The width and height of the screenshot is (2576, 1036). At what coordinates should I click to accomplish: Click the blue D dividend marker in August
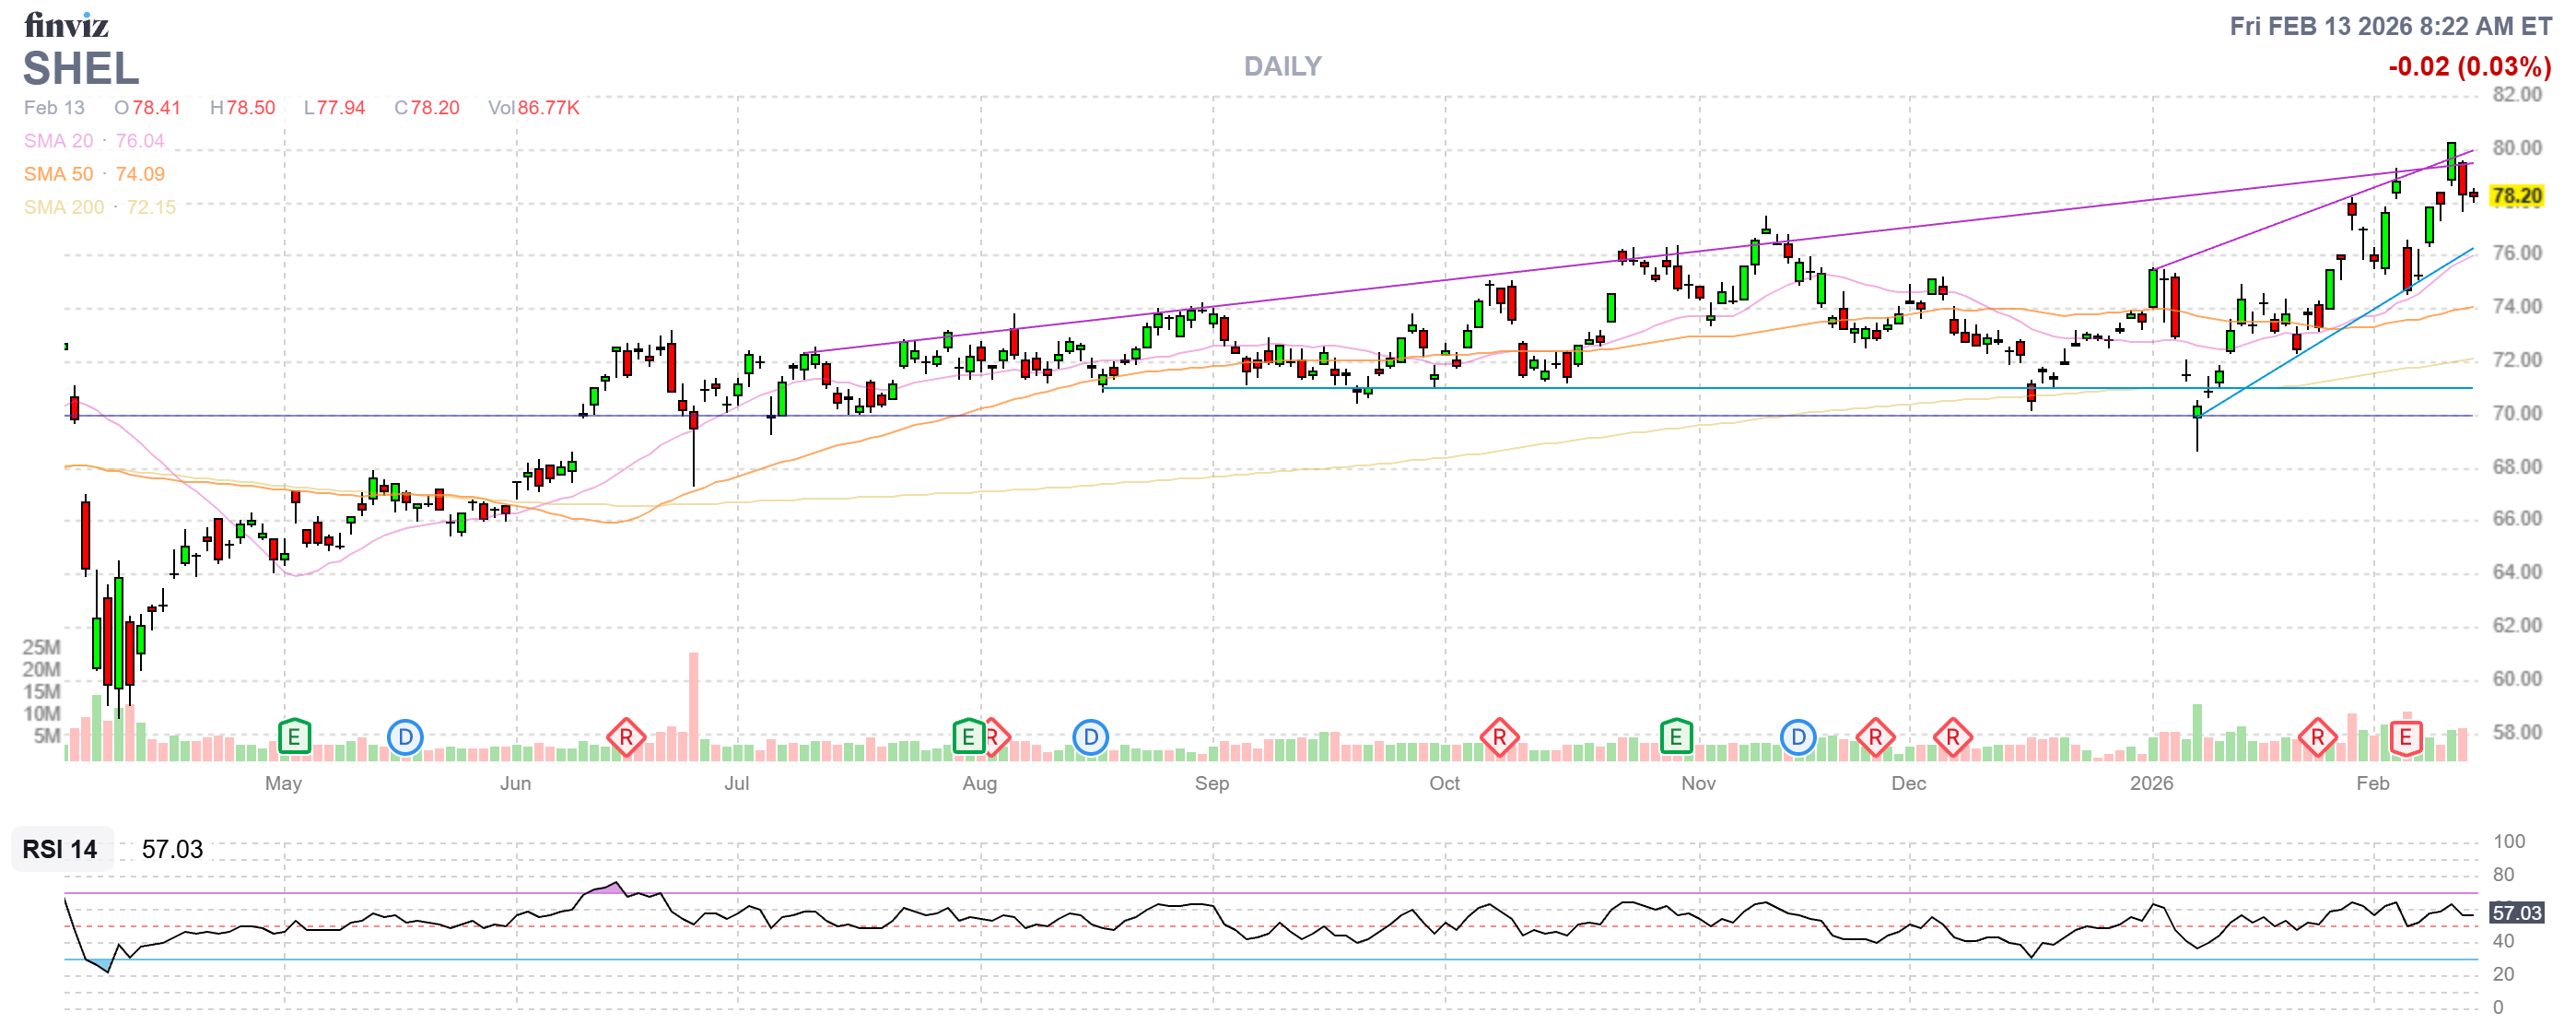[x=1090, y=738]
